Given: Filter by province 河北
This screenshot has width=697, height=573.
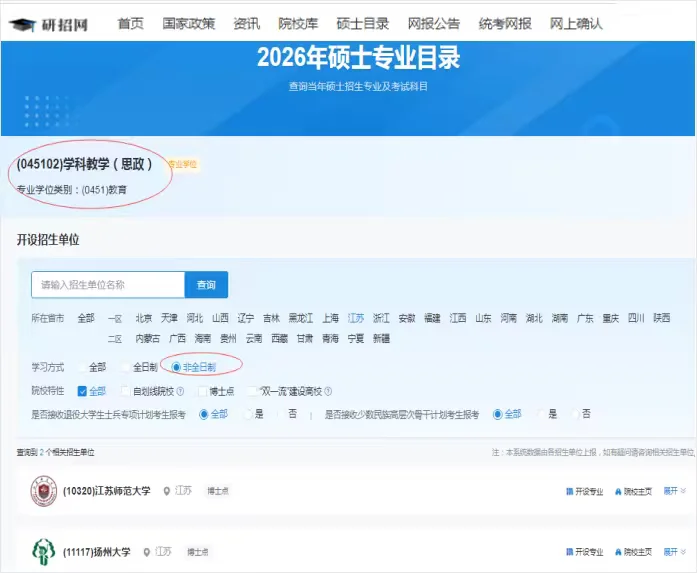Looking at the screenshot, I should pos(195,318).
